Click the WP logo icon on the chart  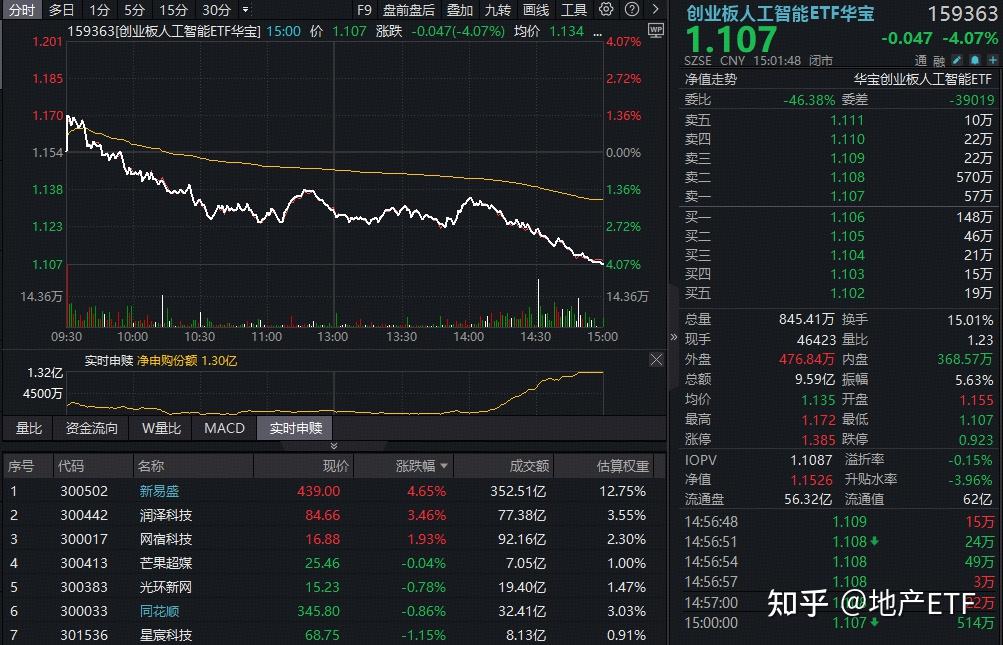point(656,29)
